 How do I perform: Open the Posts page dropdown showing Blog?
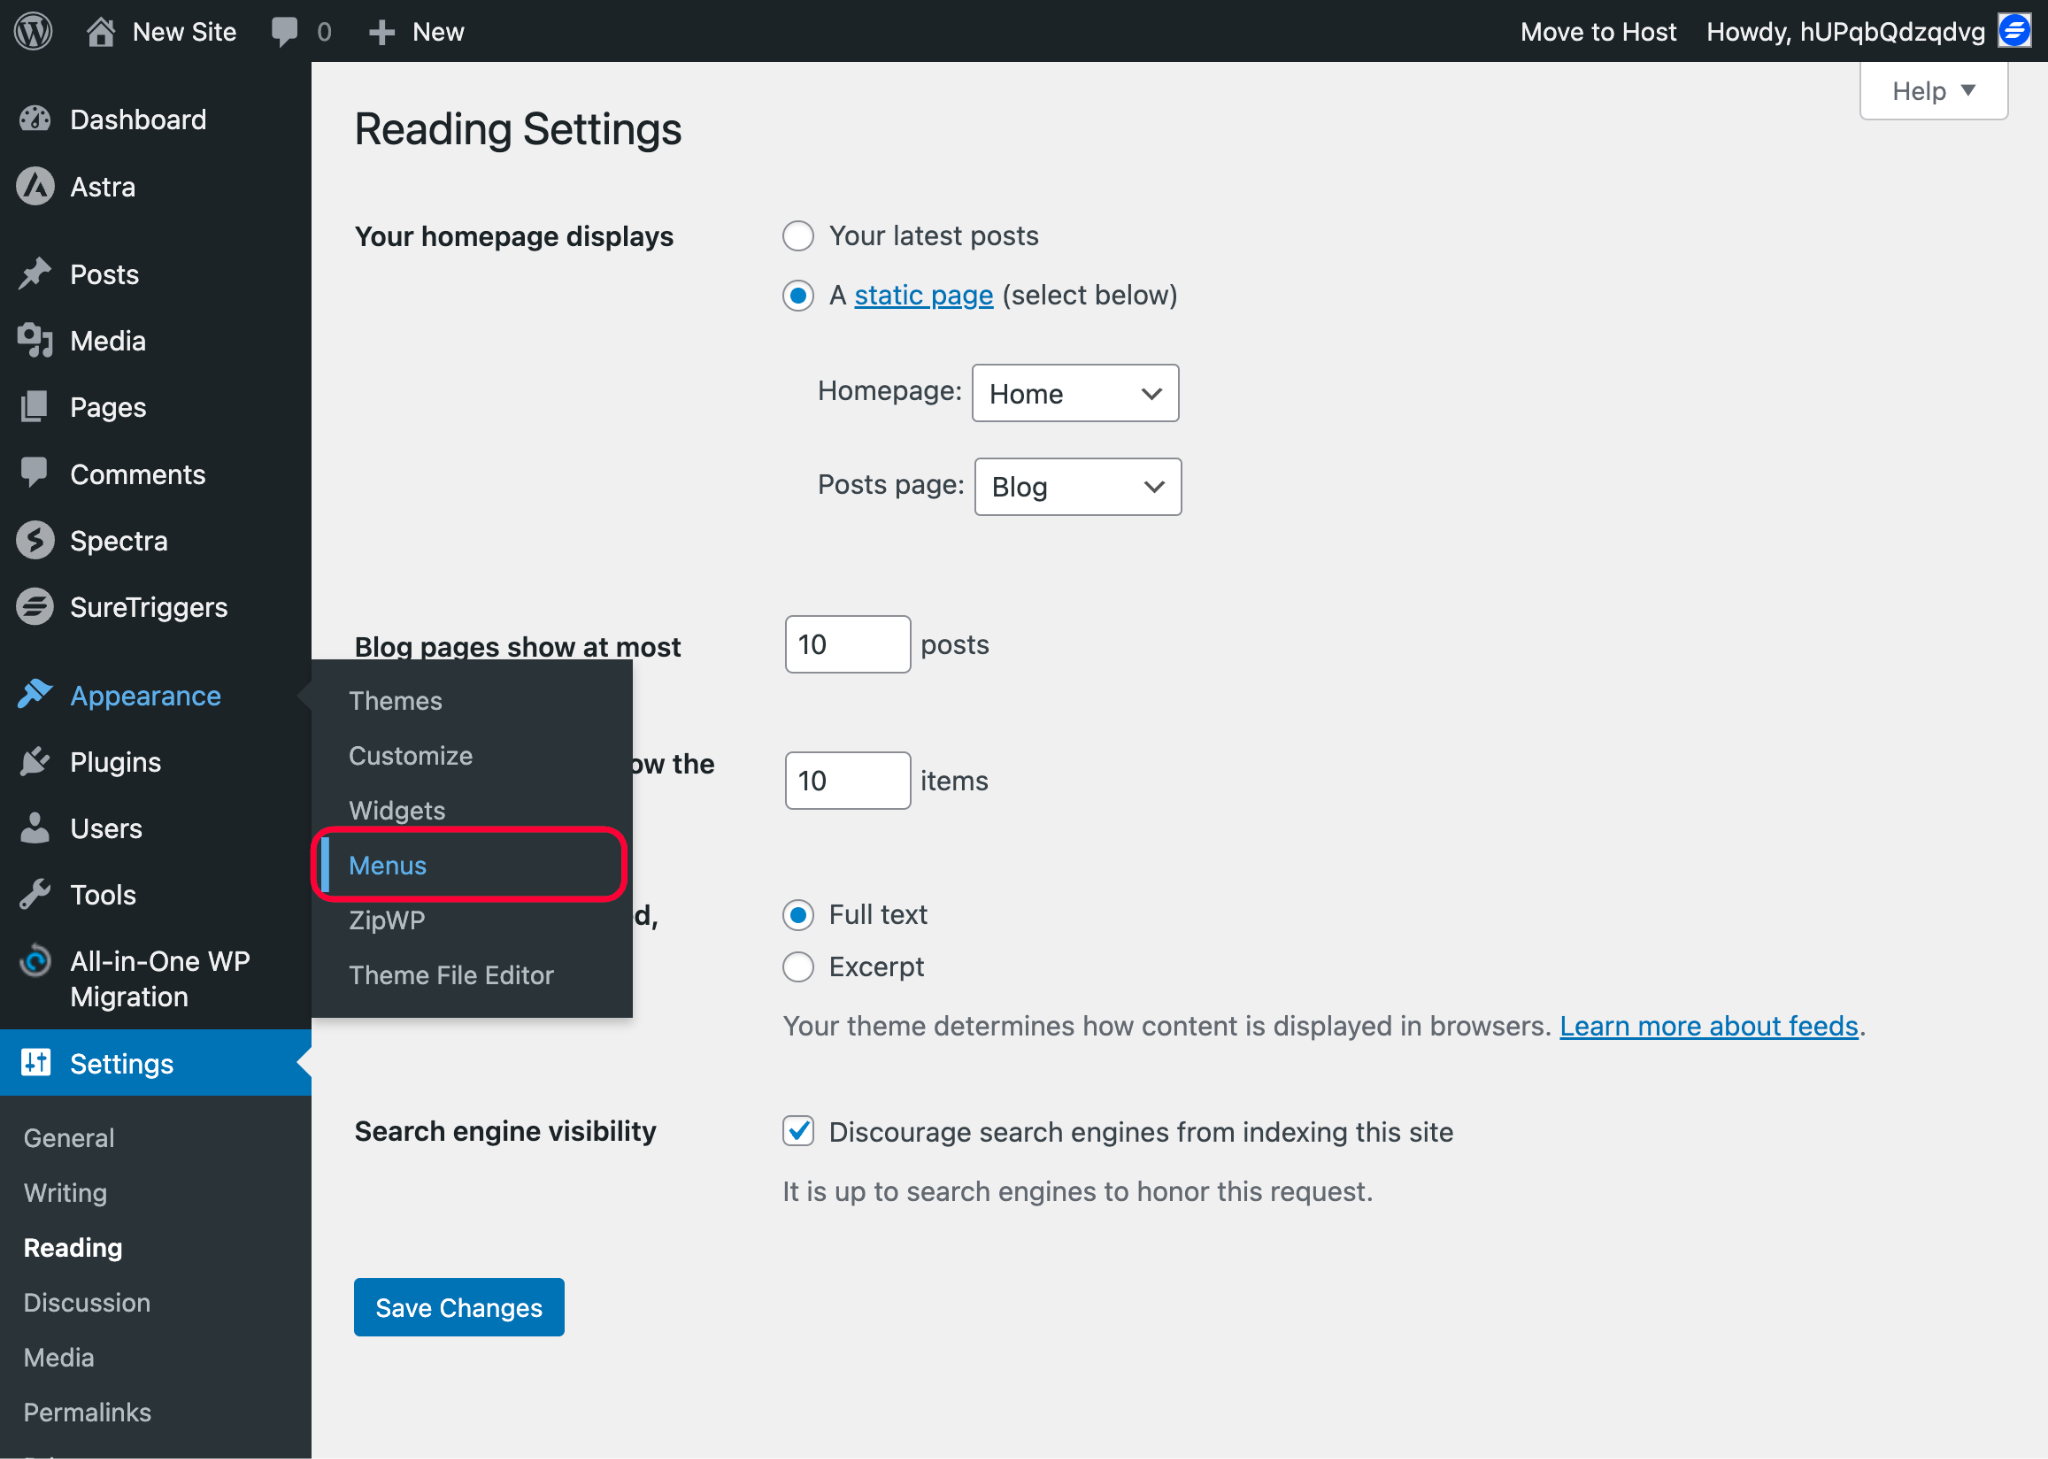pyautogui.click(x=1077, y=487)
